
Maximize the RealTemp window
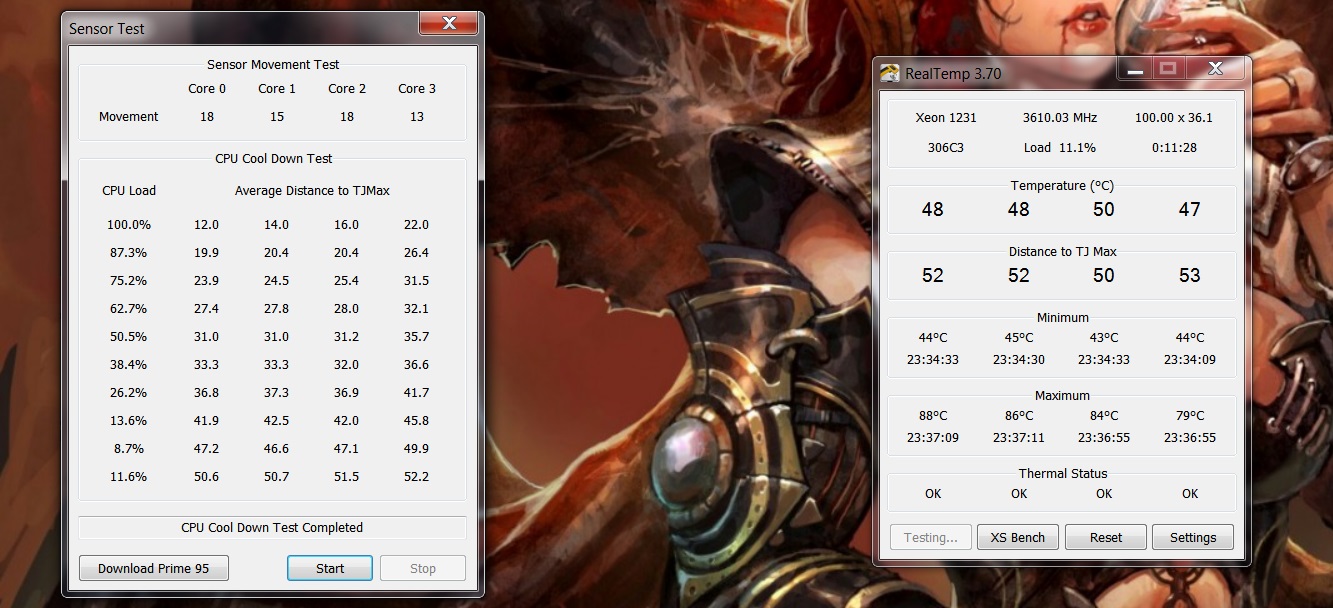(x=1167, y=69)
